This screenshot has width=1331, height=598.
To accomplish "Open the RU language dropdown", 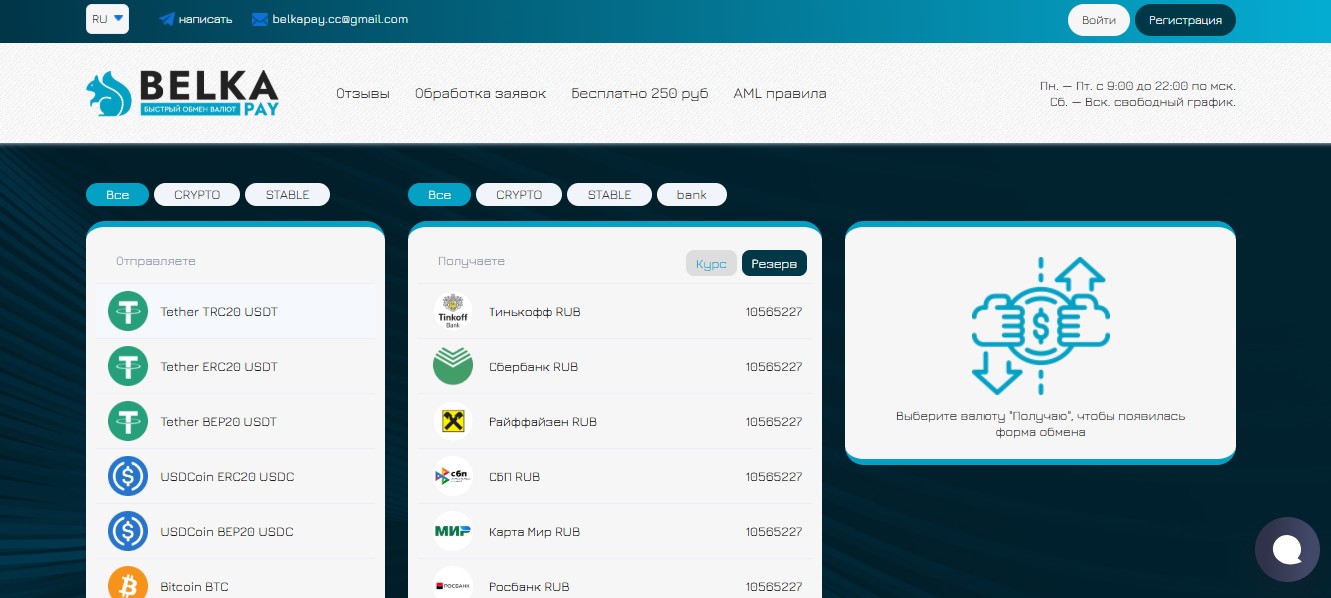I will coord(107,19).
